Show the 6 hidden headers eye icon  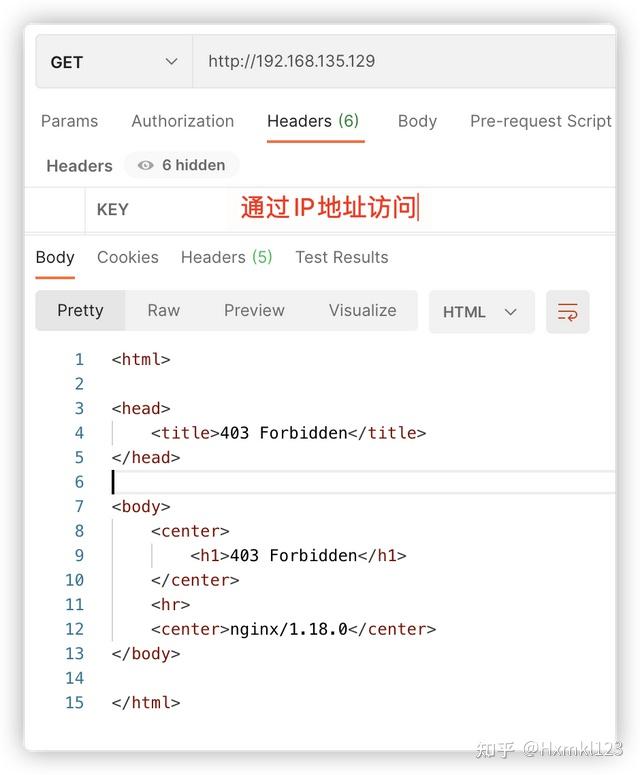pyautogui.click(x=145, y=165)
